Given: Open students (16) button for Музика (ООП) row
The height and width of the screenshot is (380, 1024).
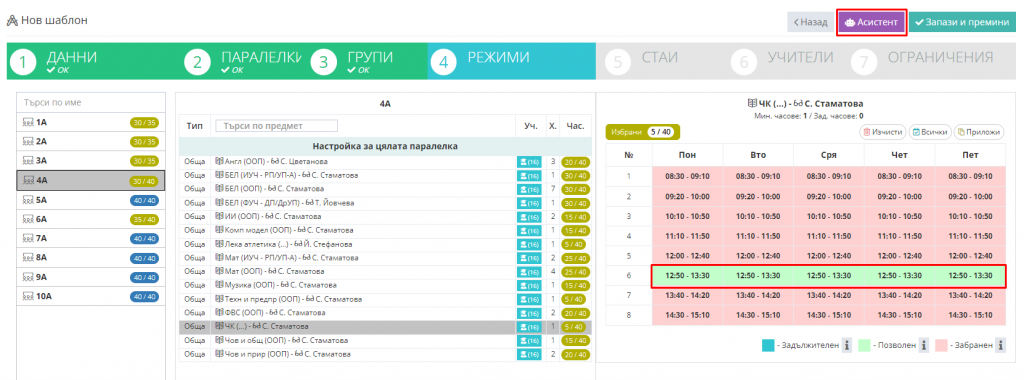Looking at the screenshot, I should click(529, 285).
